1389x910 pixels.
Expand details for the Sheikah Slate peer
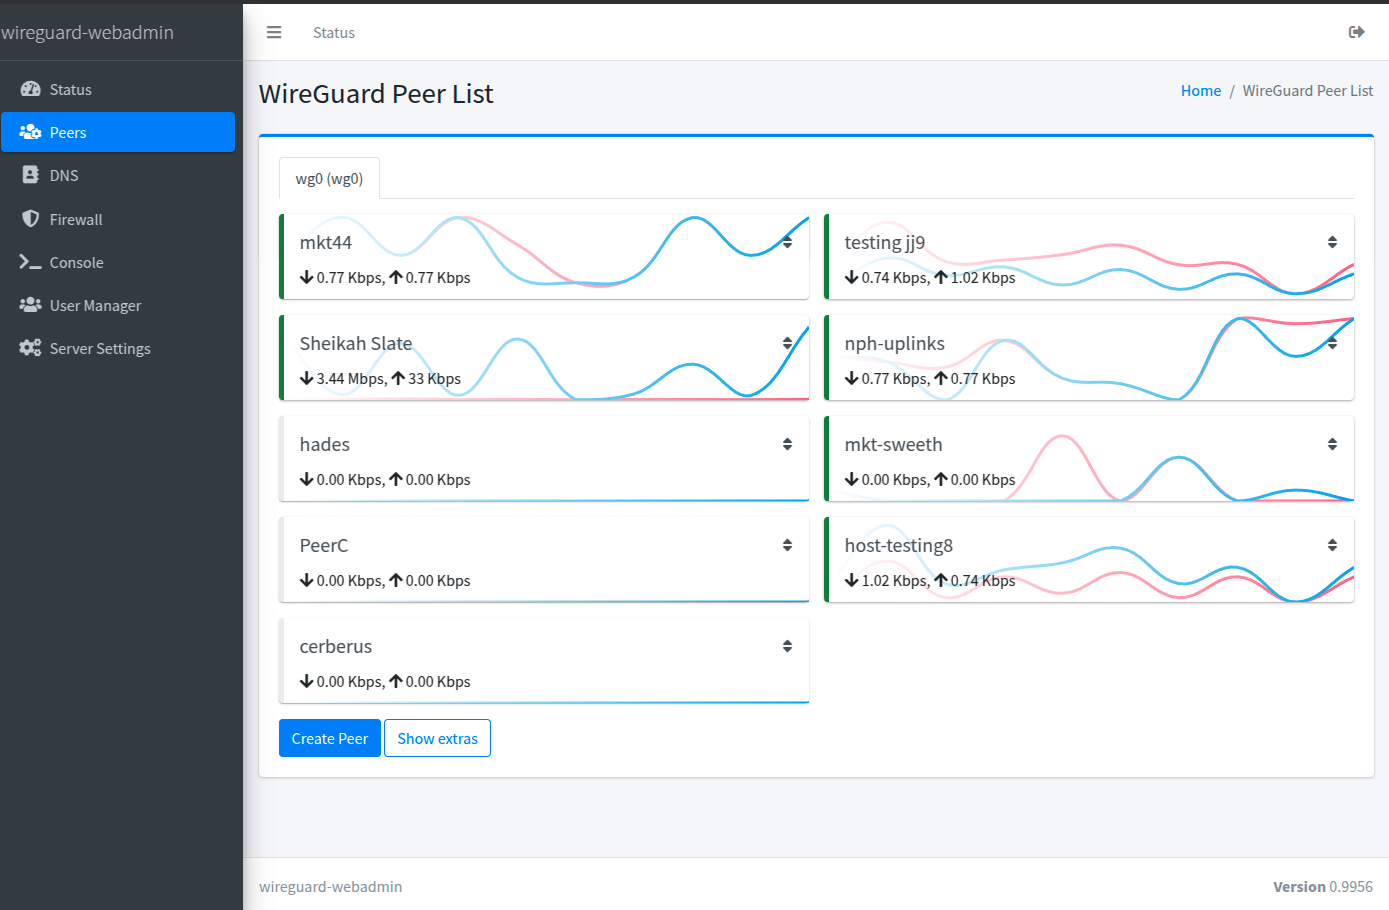point(787,342)
